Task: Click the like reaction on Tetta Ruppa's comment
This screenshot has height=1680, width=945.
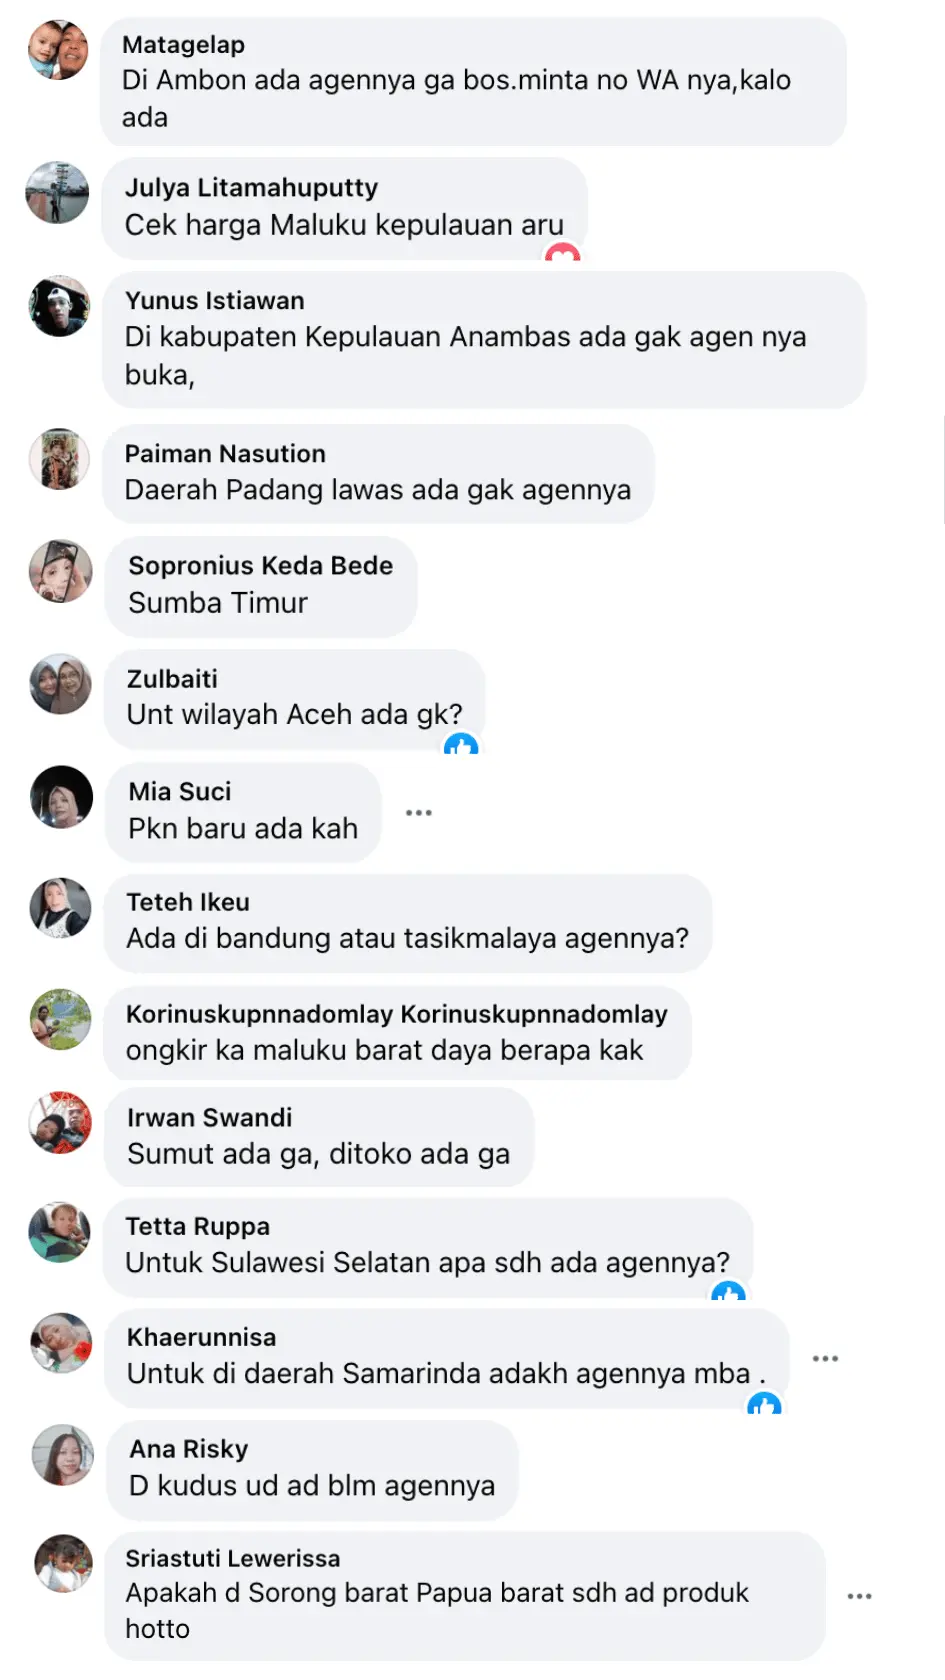Action: pyautogui.click(x=728, y=1292)
